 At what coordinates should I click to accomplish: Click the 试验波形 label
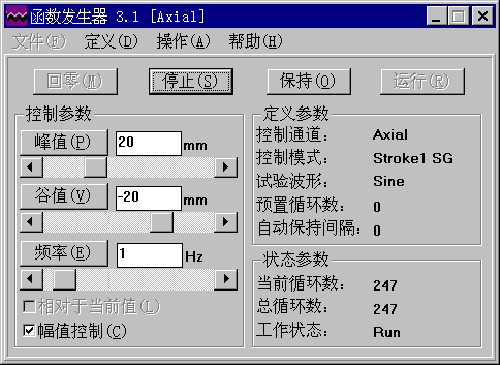pyautogui.click(x=292, y=181)
